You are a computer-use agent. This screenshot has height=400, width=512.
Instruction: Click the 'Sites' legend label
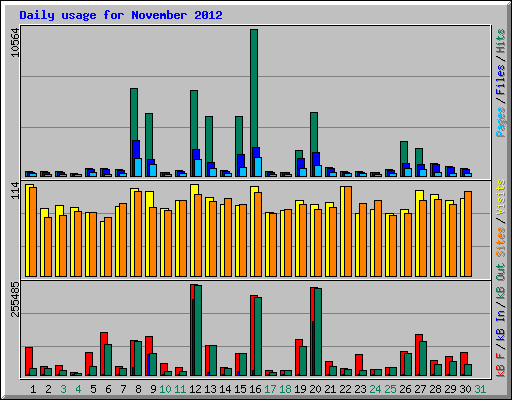[x=500, y=242]
